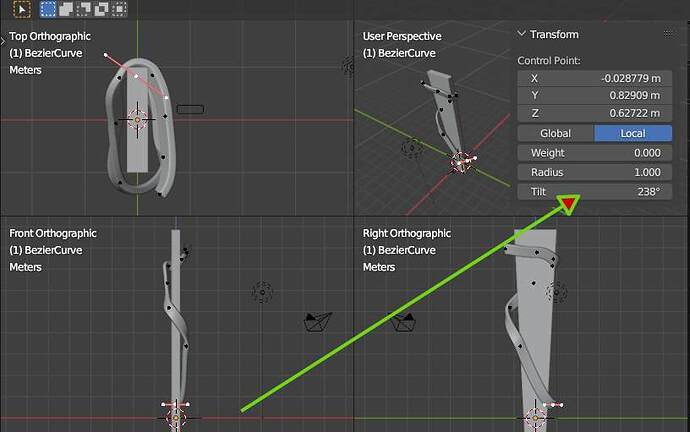690x432 pixels.
Task: Click 'Meters' text in Right Orthographic view
Action: coord(379,267)
